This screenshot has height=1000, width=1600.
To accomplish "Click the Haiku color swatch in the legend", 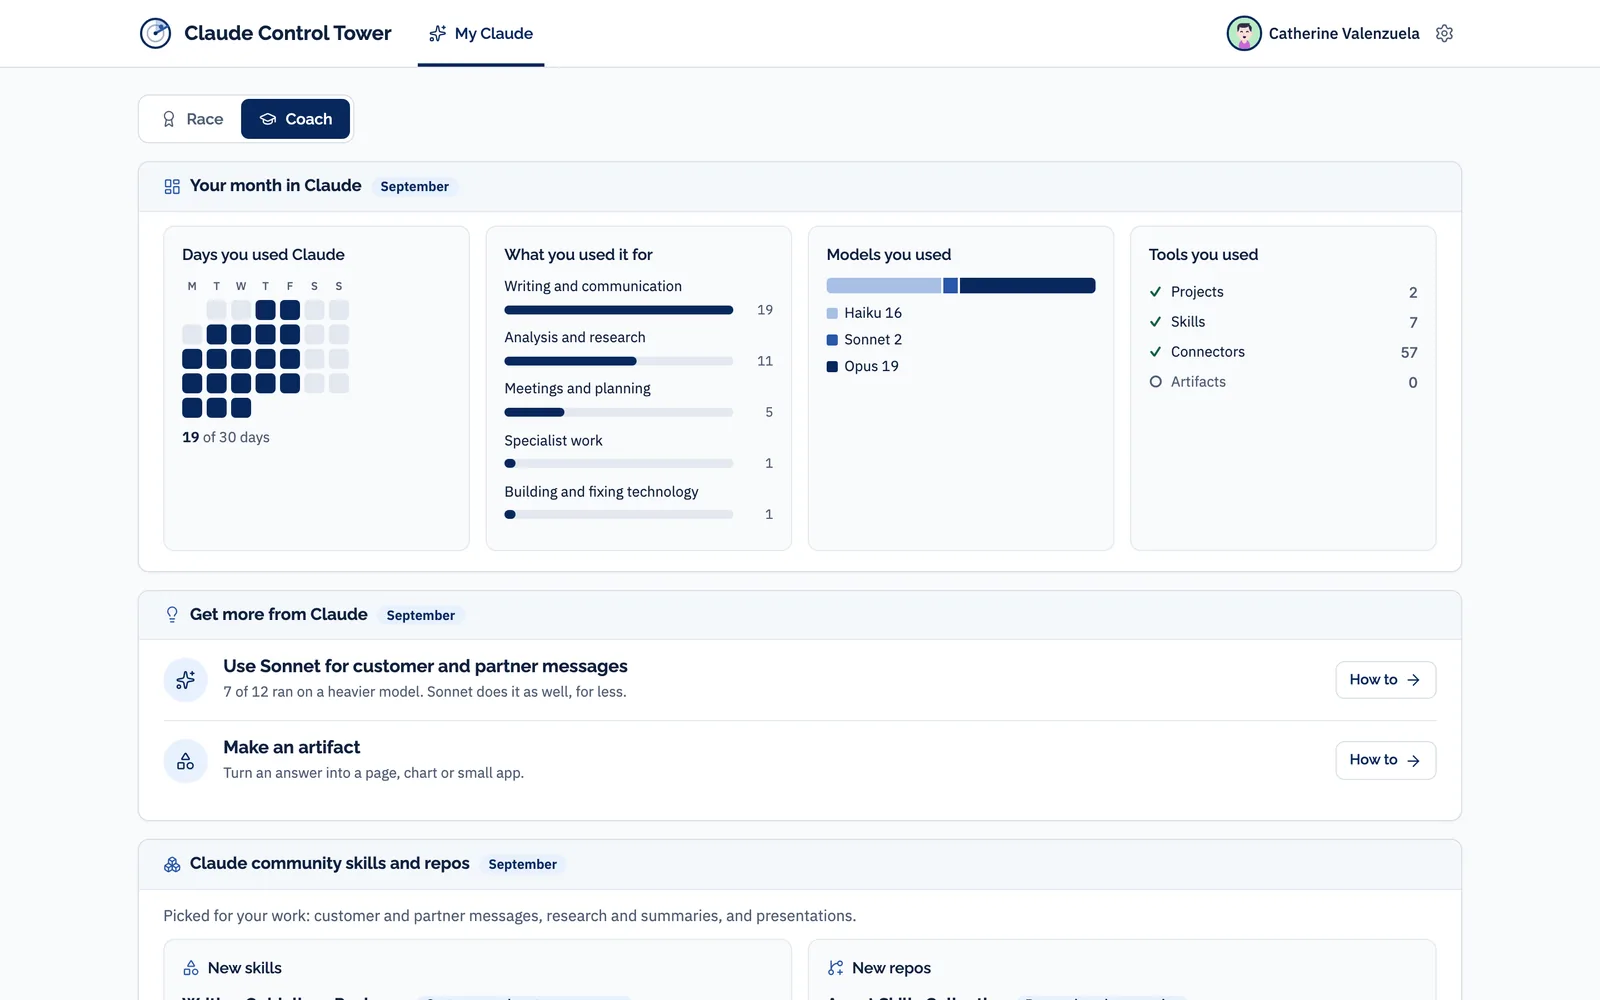I will 832,313.
